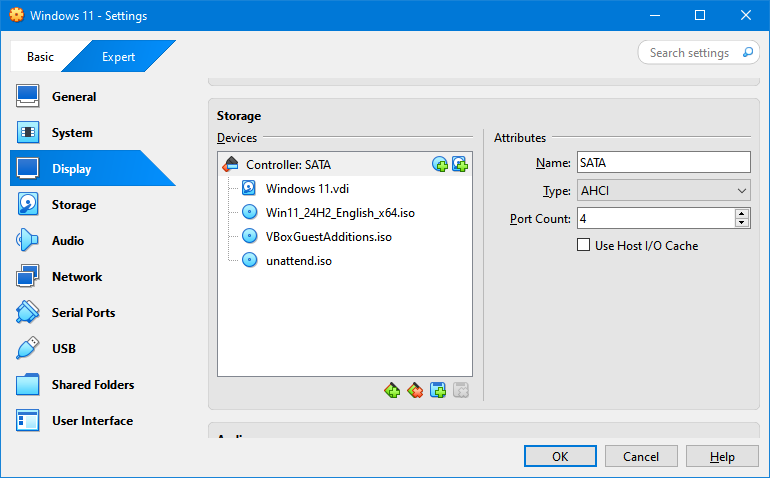Switch to the Basic tab
770x478 pixels.
[40, 56]
